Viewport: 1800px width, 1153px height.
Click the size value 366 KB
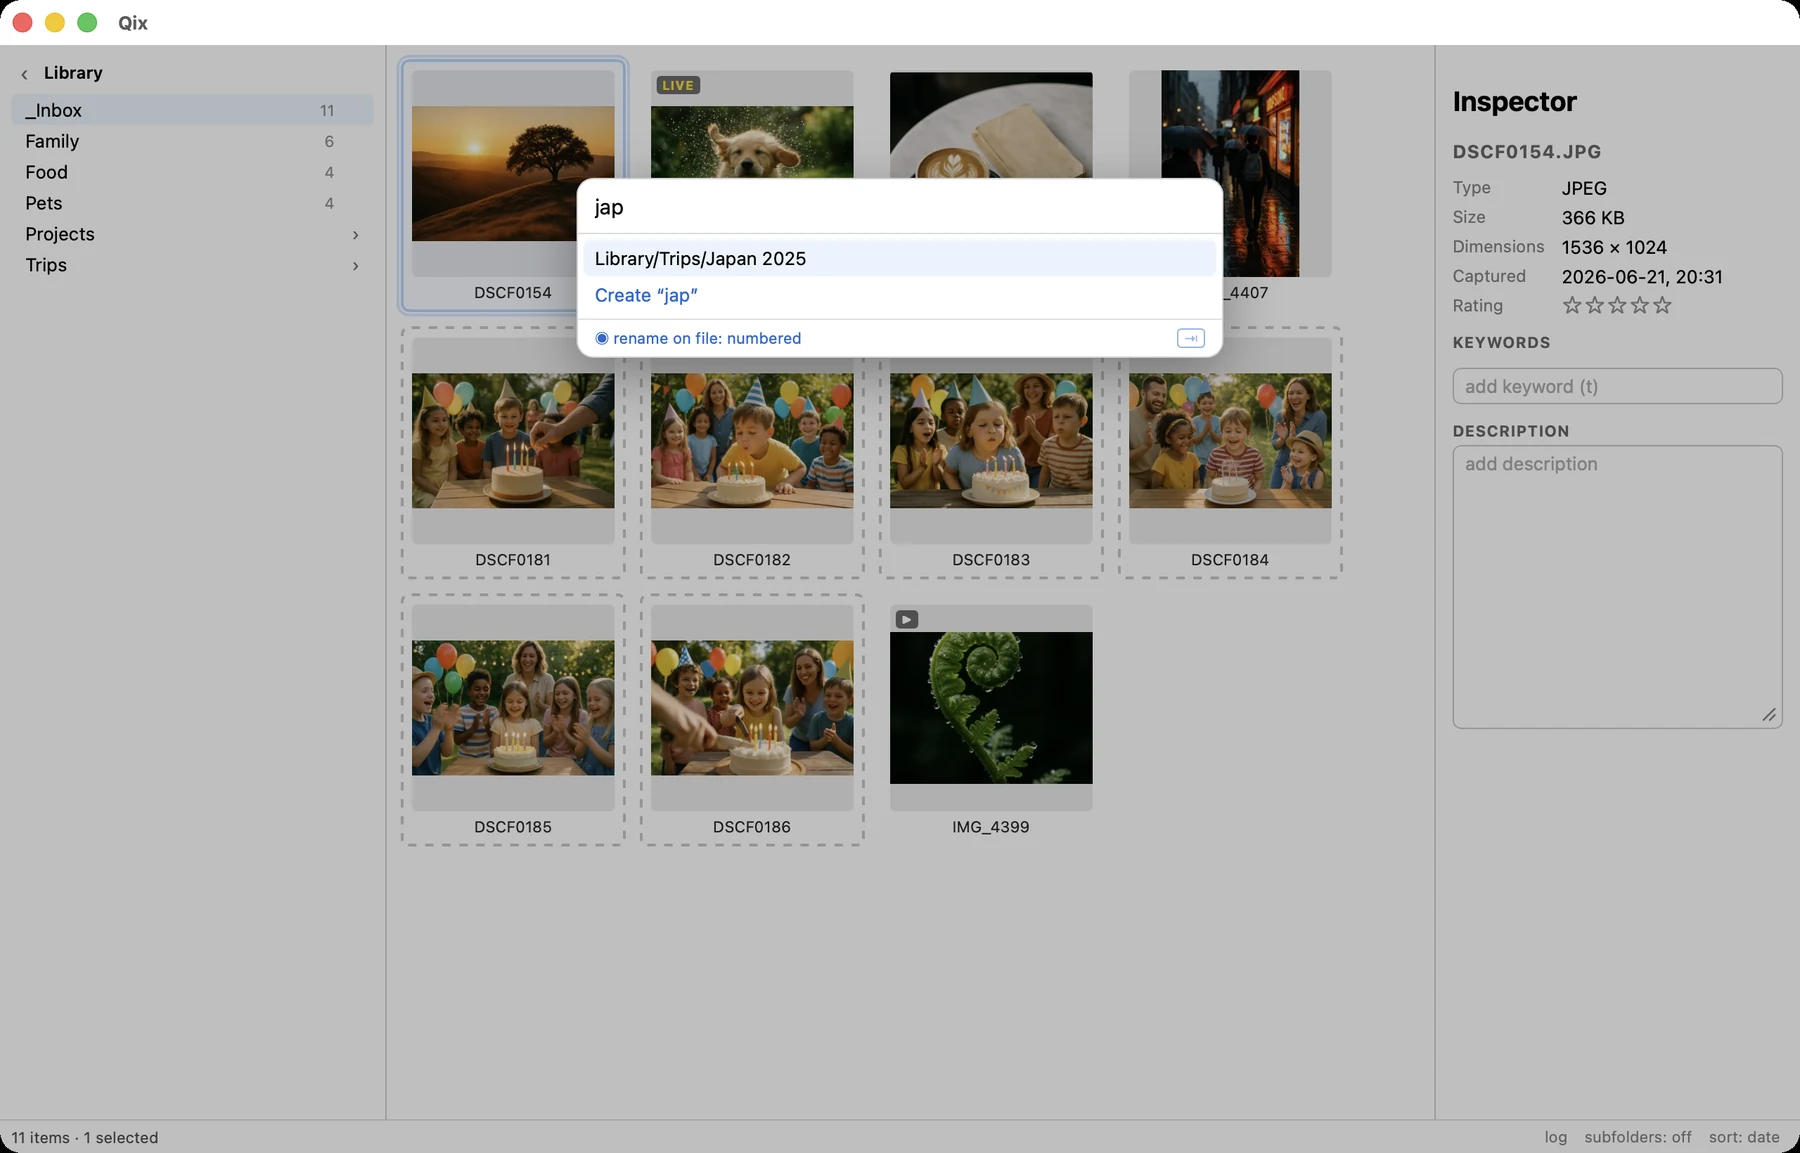click(x=1593, y=218)
